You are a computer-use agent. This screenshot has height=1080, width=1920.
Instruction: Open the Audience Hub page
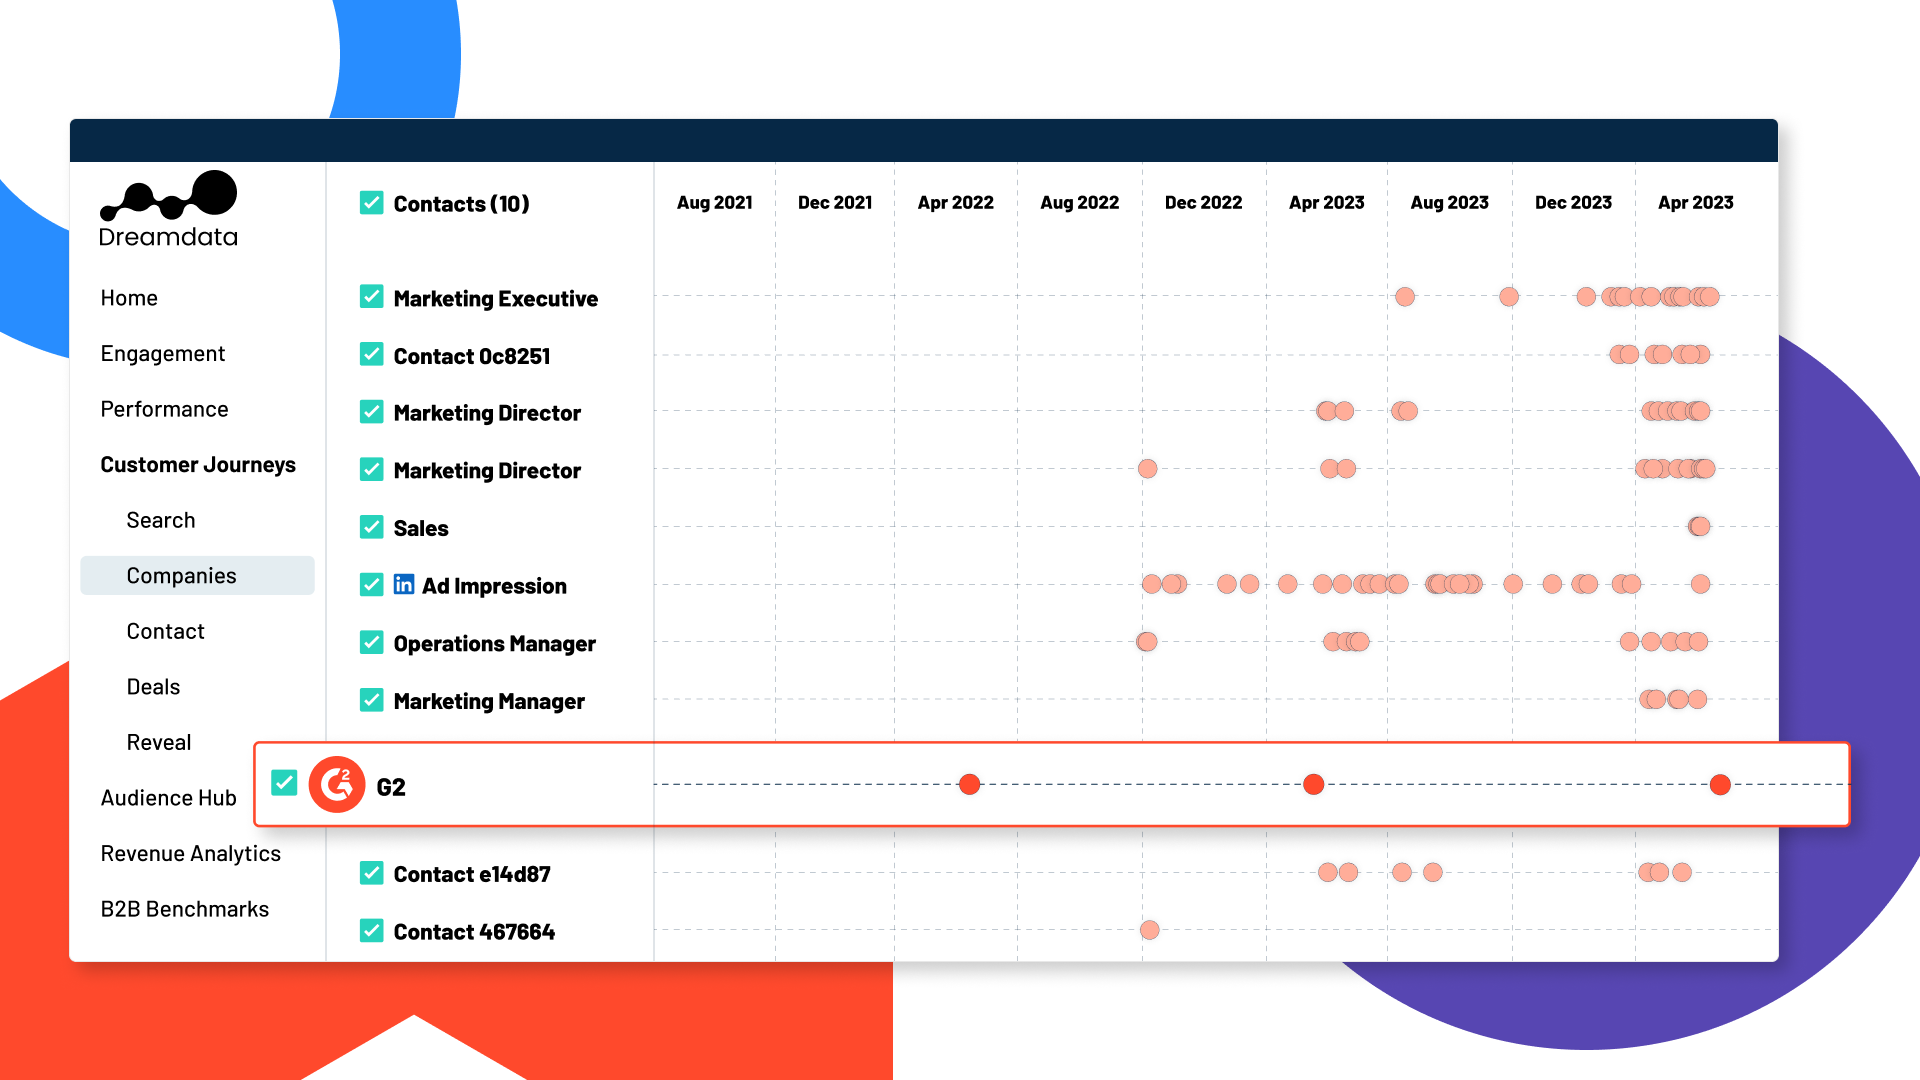[169, 798]
